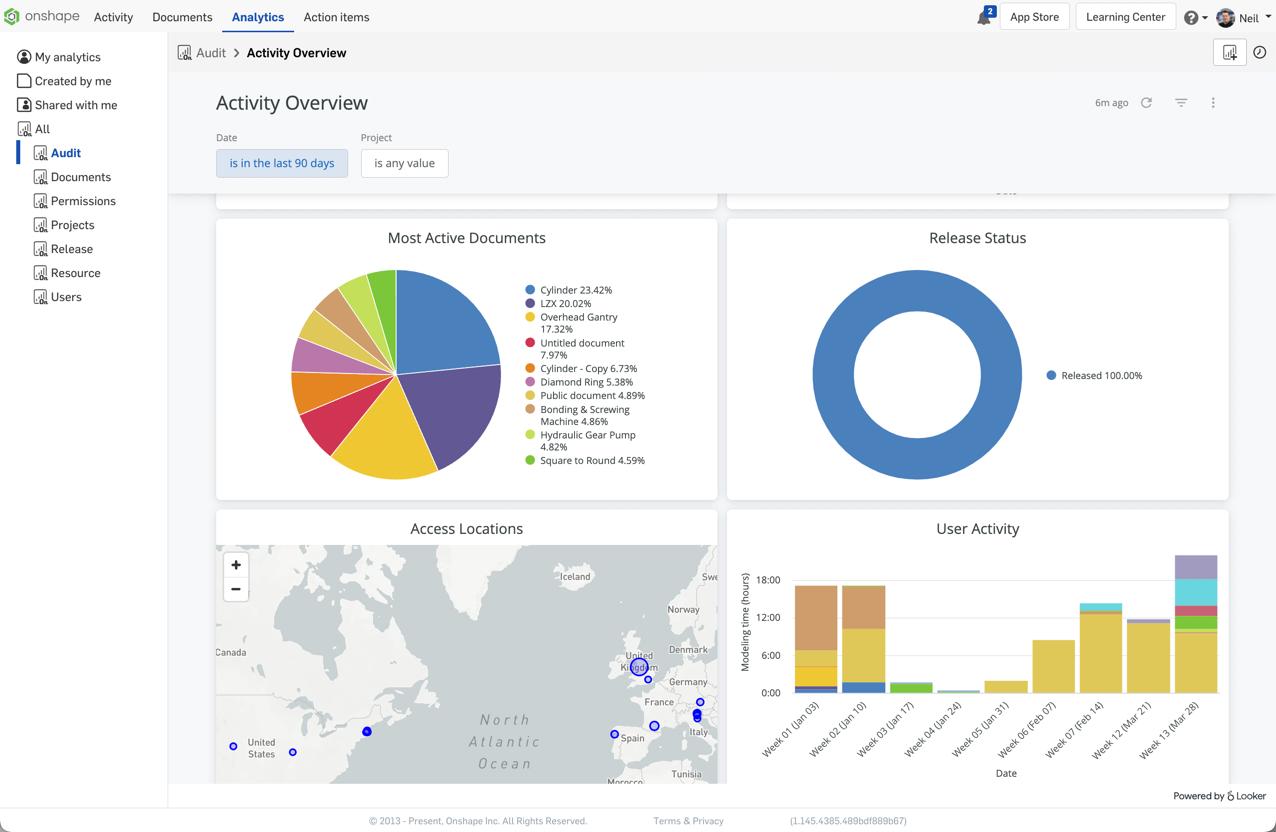Zoom in on the Access Locations map
The height and width of the screenshot is (832, 1276).
click(236, 565)
